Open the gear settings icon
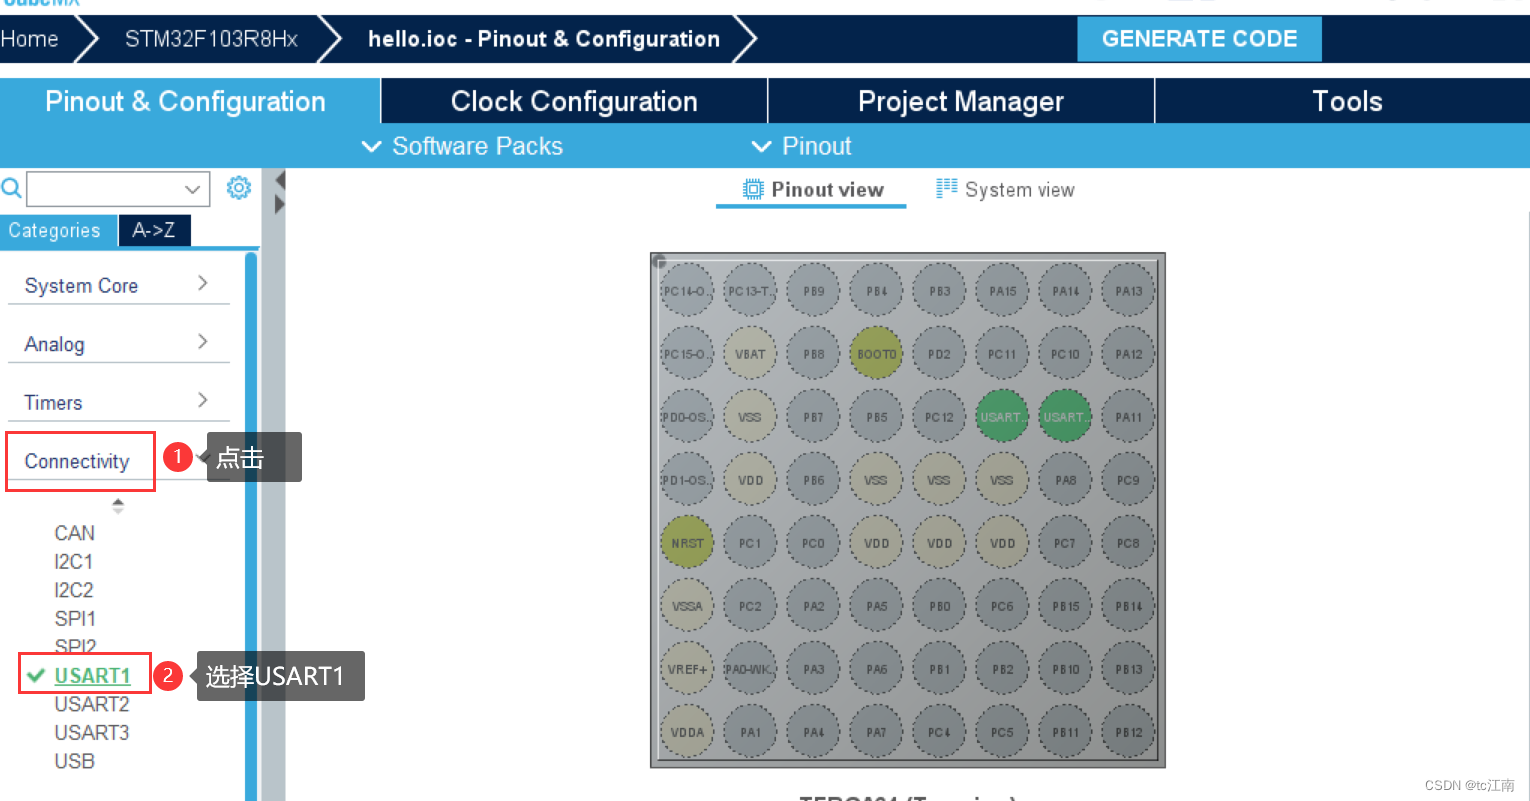Viewport: 1530px width, 801px height. click(239, 188)
